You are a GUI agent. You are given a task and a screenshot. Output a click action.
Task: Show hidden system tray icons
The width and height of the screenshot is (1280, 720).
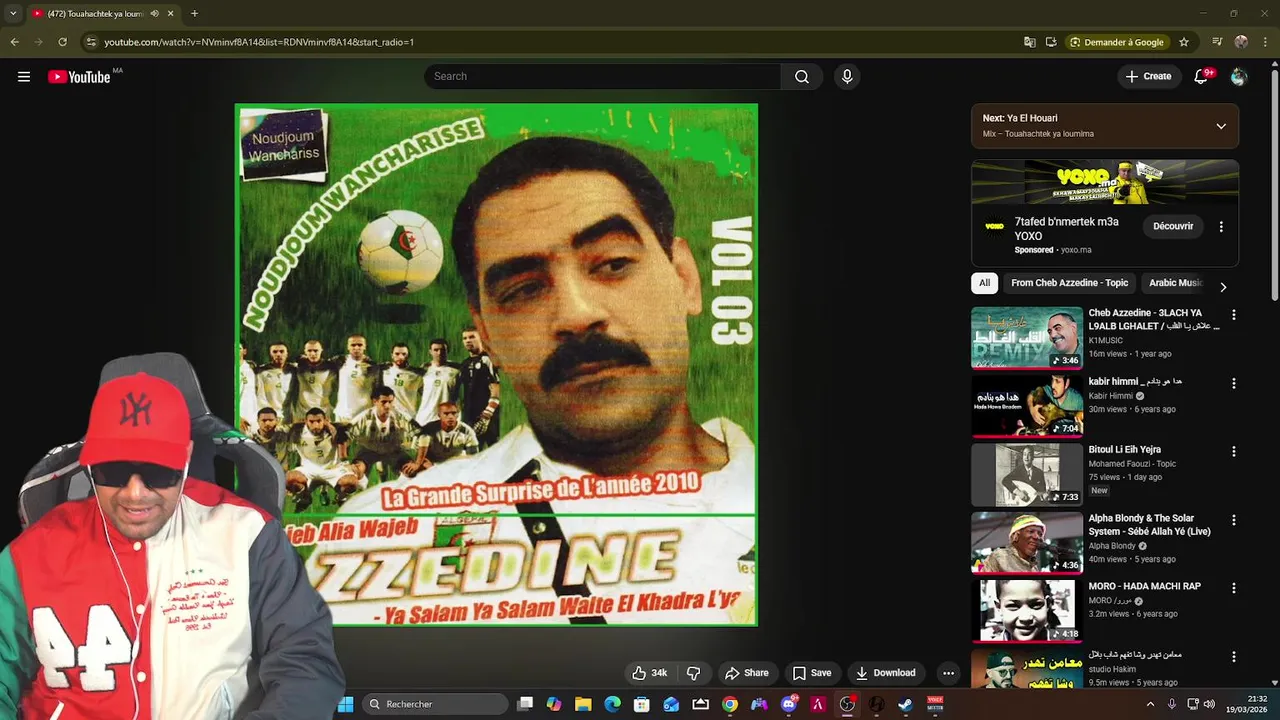[1150, 704]
